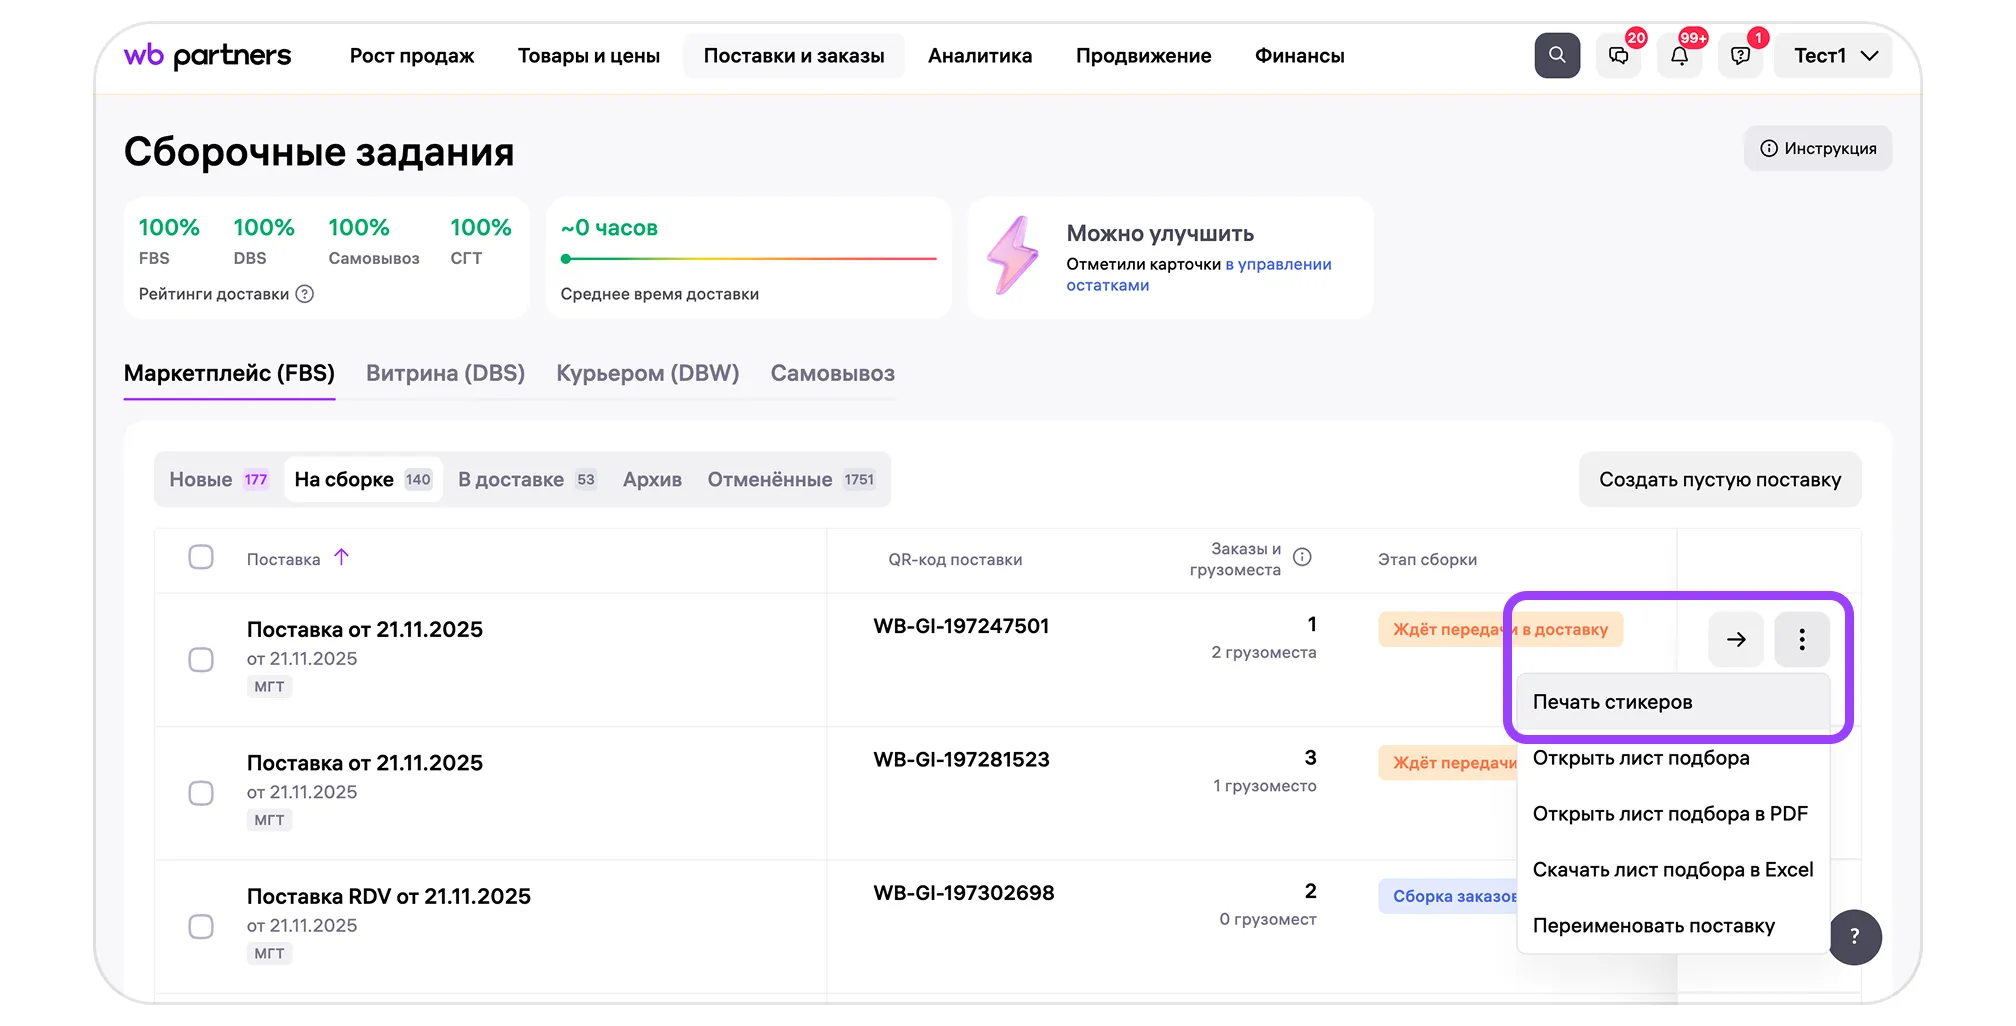
Task: Follow в управлении остатками link
Action: pyautogui.click(x=1278, y=265)
